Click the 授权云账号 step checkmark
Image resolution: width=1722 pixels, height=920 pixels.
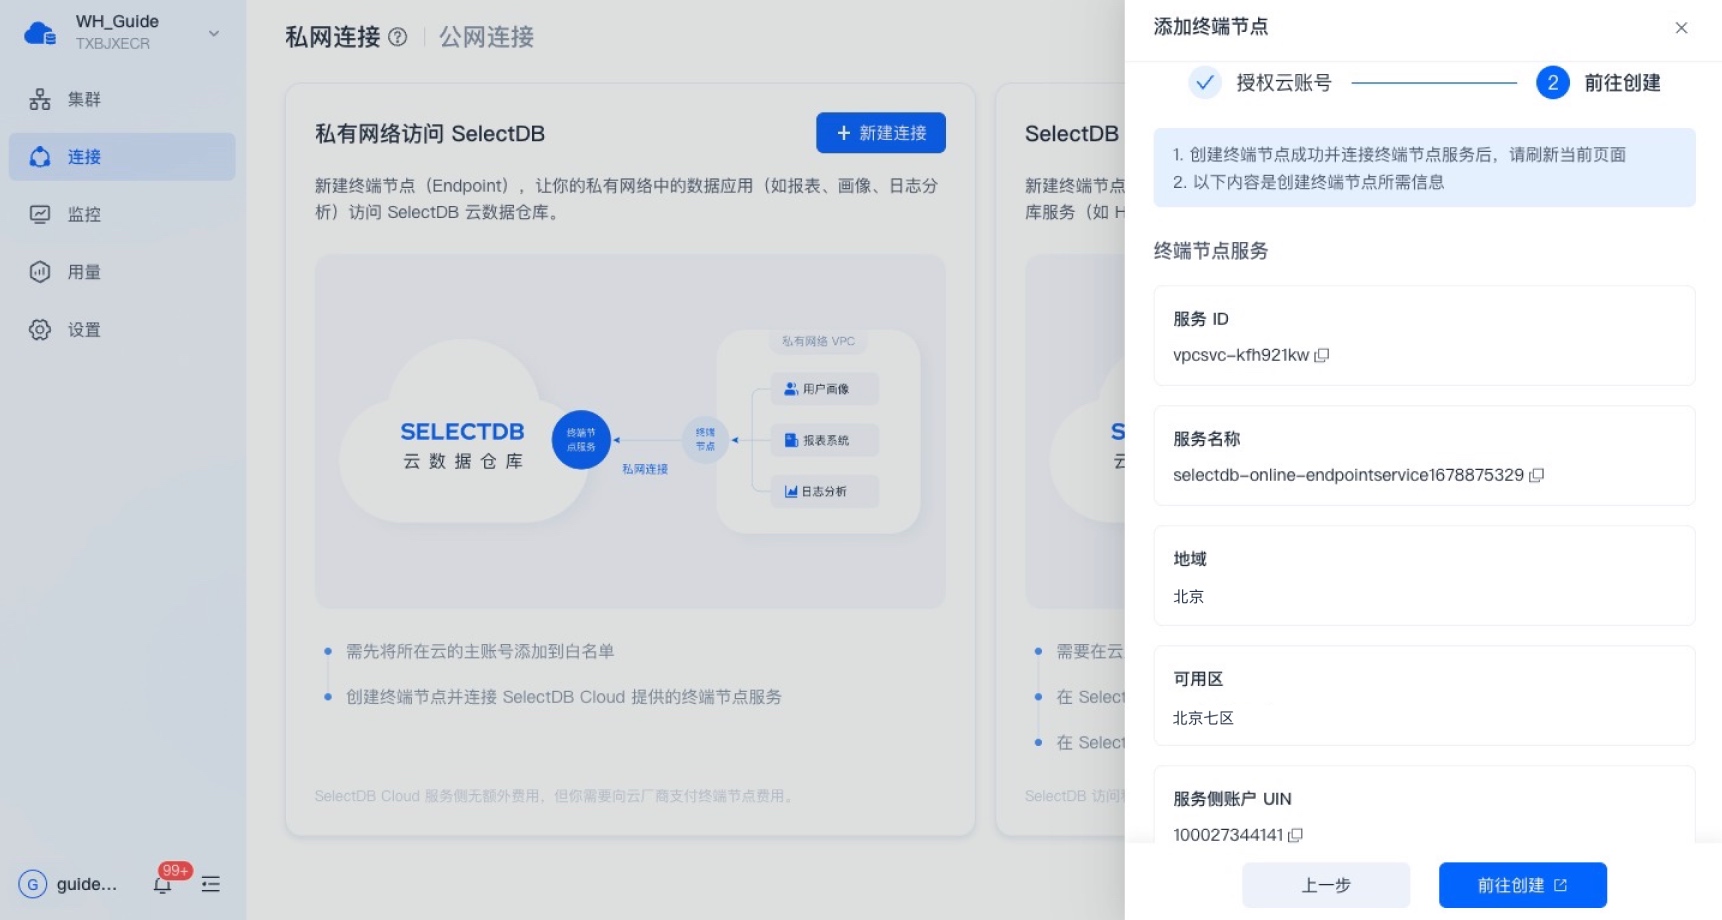1205,83
